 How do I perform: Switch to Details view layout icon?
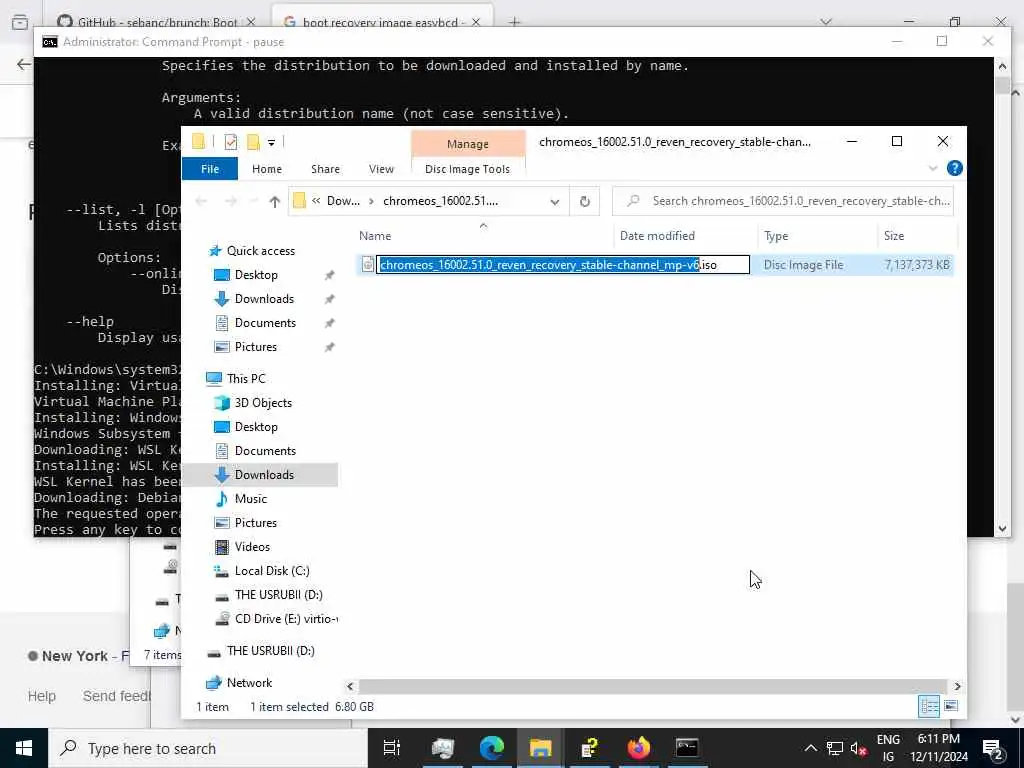tap(929, 706)
